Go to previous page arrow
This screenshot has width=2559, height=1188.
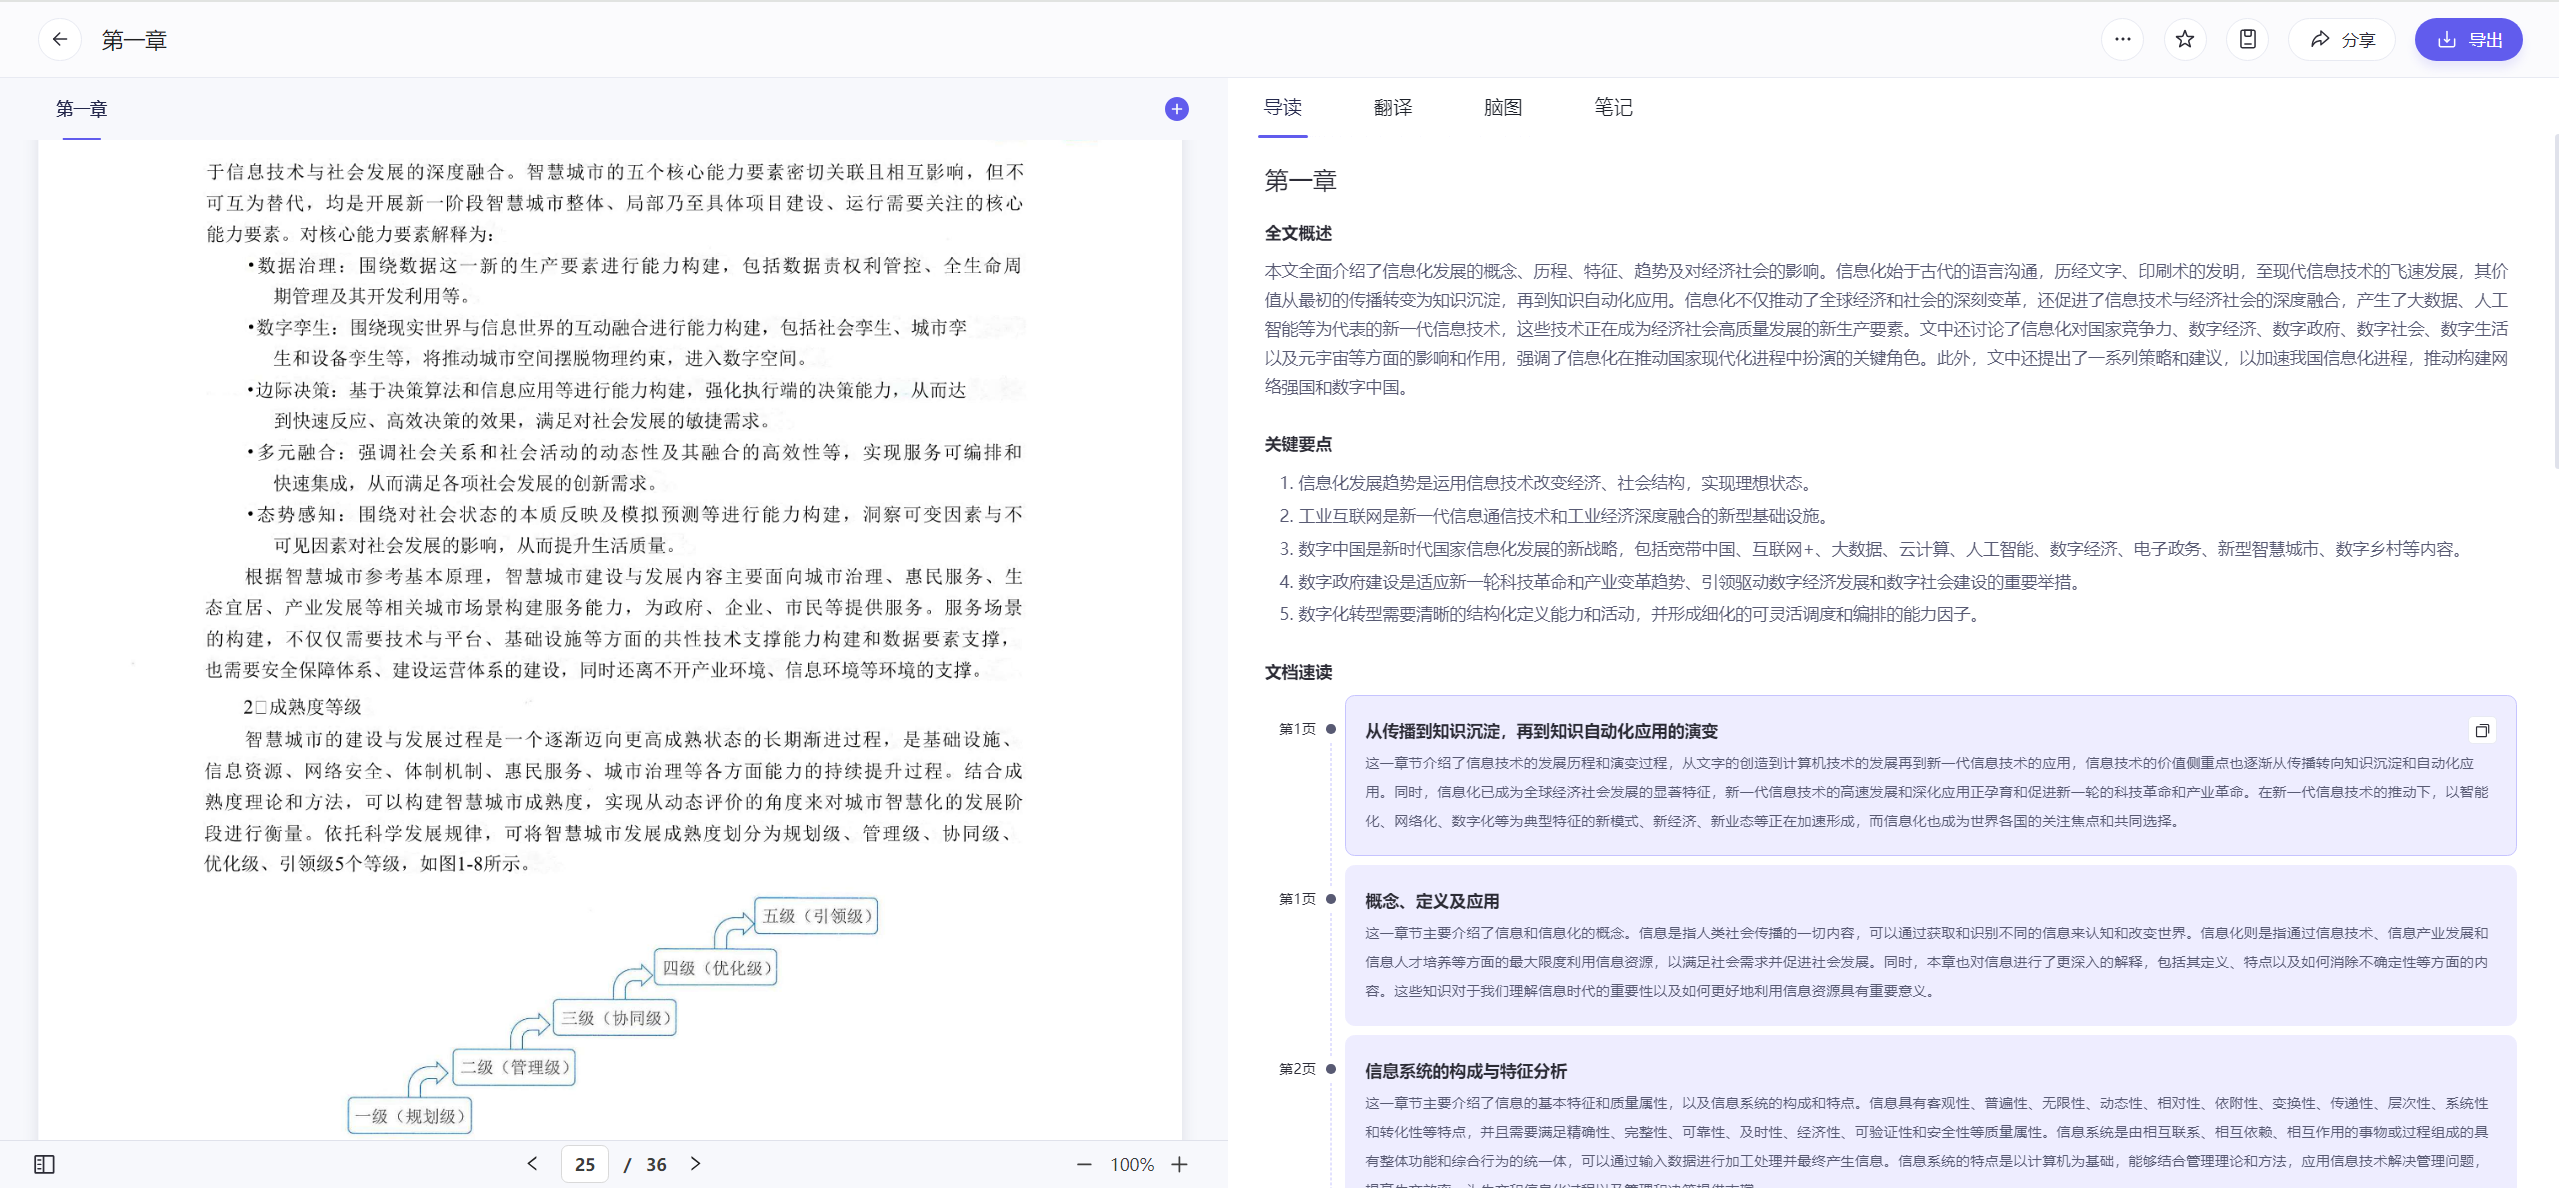[532, 1163]
